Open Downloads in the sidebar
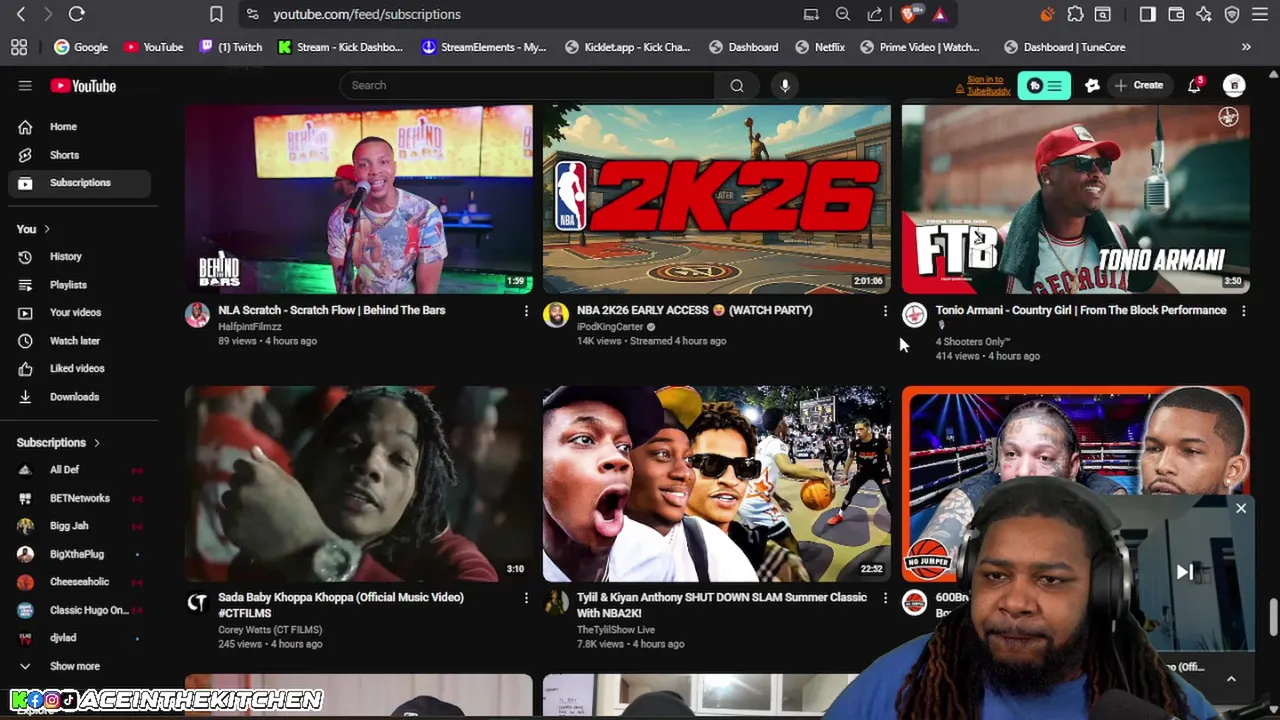This screenshot has height=720, width=1280. (x=79, y=397)
